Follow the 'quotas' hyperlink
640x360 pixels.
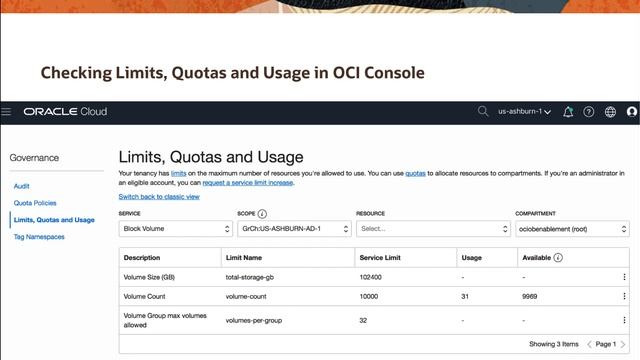coord(415,173)
